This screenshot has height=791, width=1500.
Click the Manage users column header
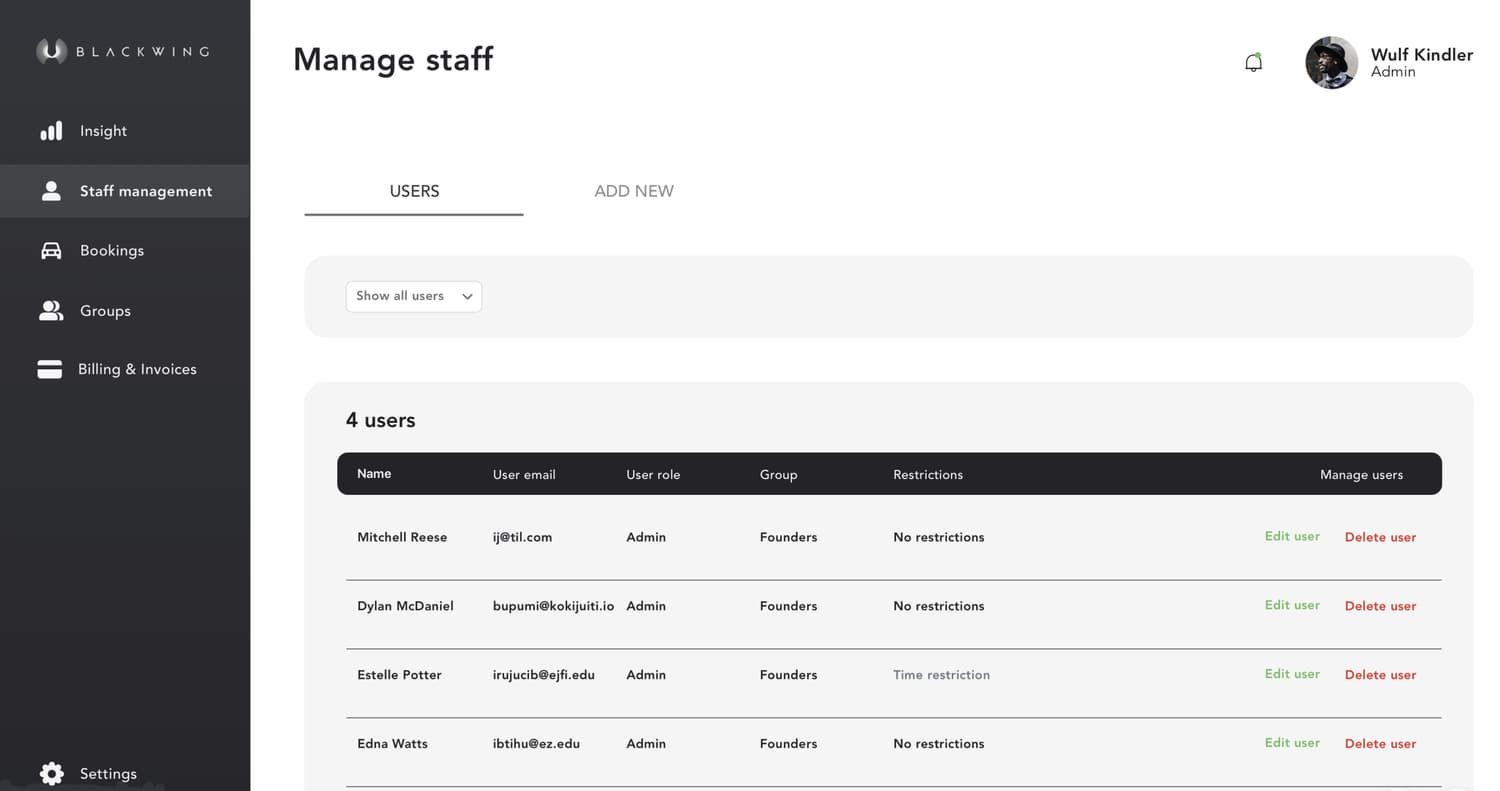1361,474
